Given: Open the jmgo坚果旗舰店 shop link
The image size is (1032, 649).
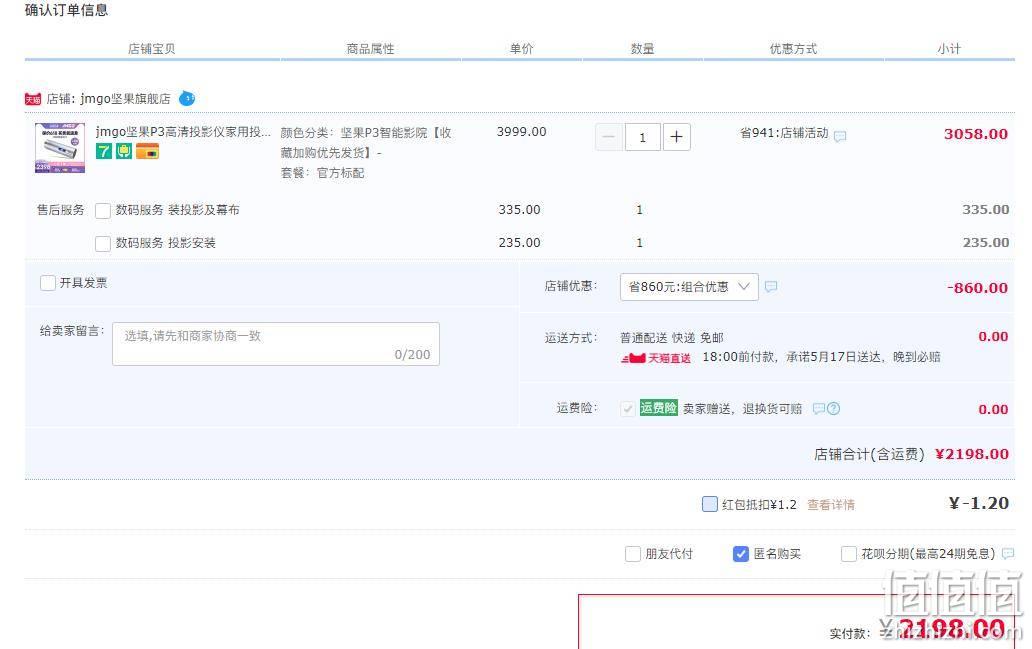Looking at the screenshot, I should (x=125, y=99).
